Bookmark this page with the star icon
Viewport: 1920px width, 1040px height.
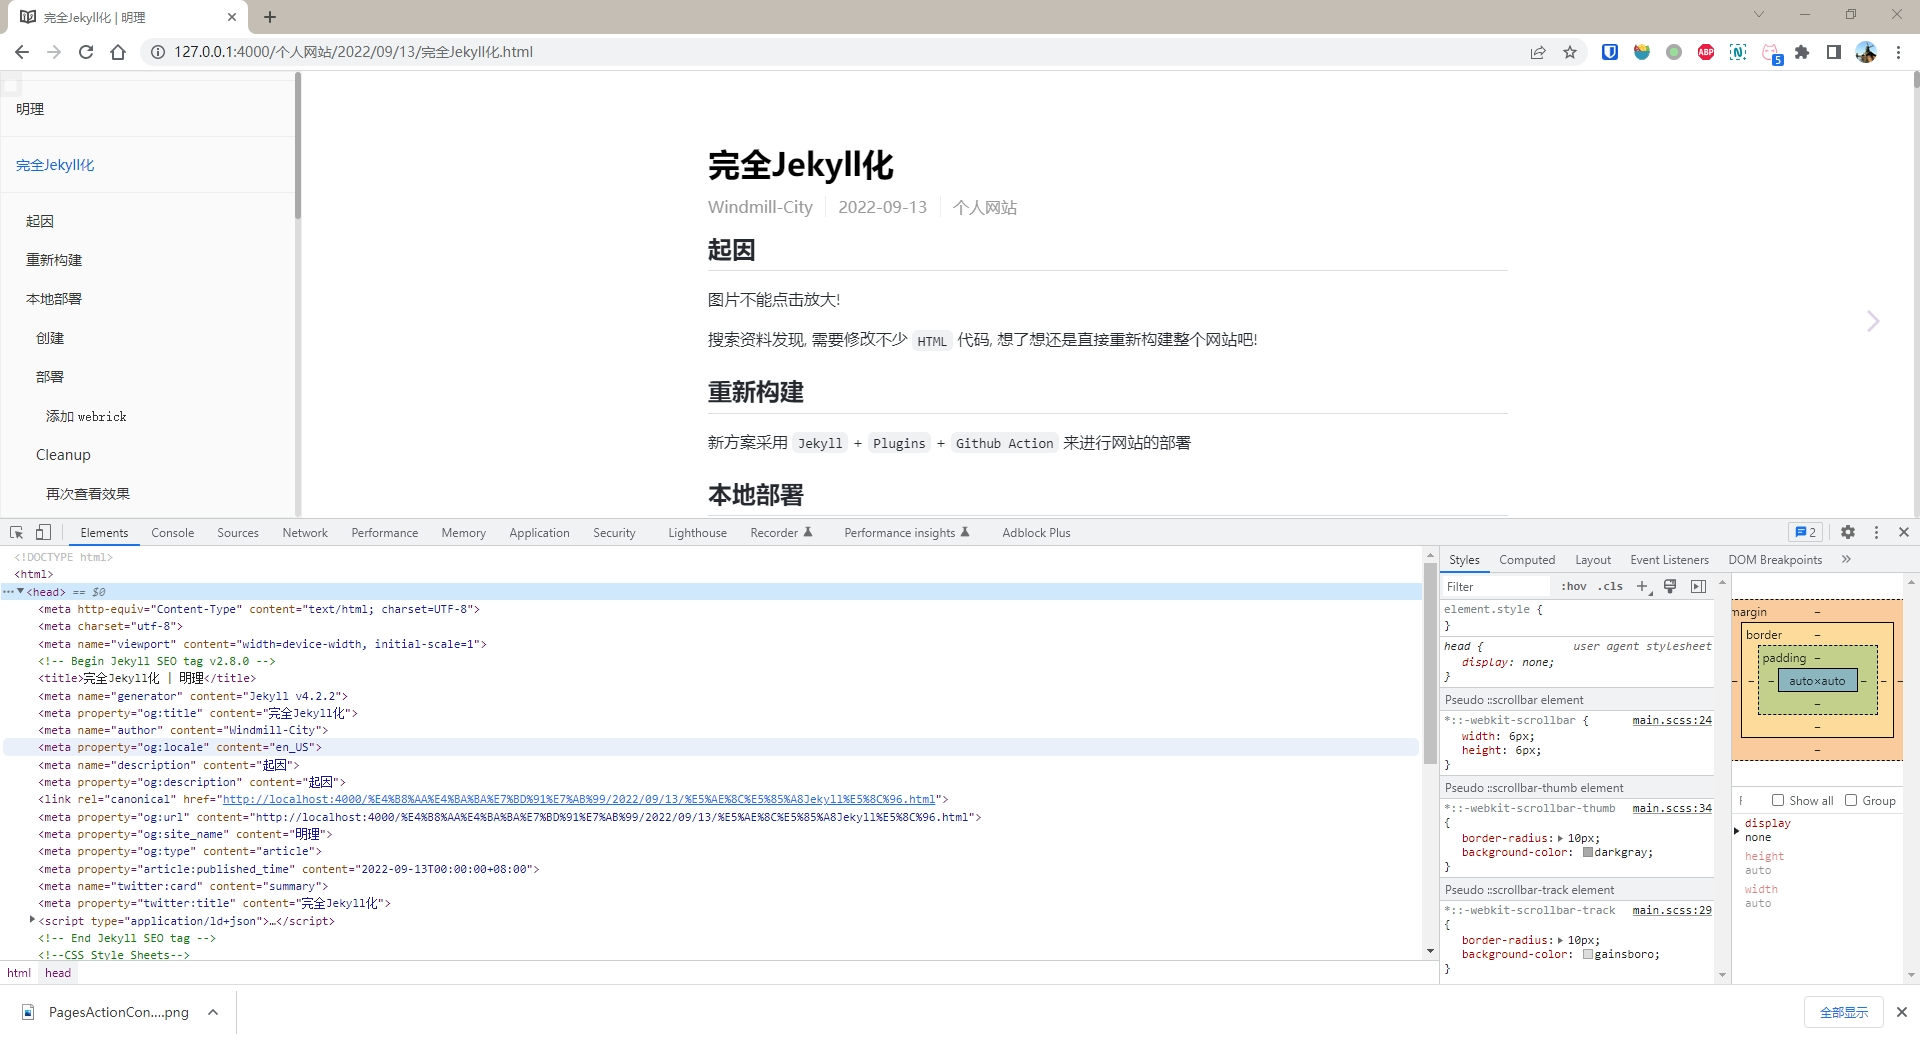point(1570,52)
